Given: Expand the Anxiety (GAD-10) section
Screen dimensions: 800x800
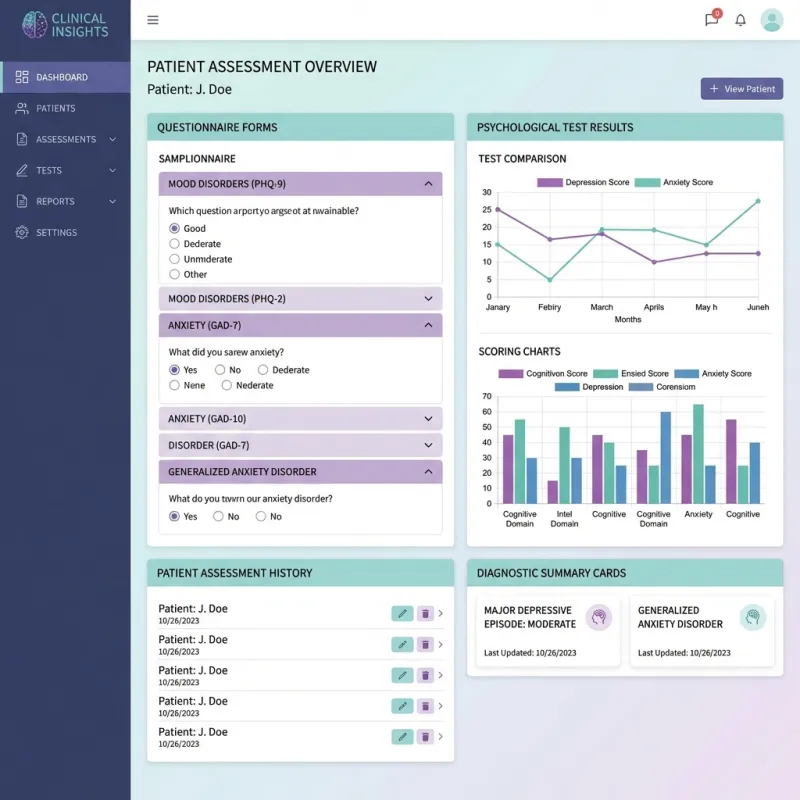Looking at the screenshot, I should [x=428, y=419].
